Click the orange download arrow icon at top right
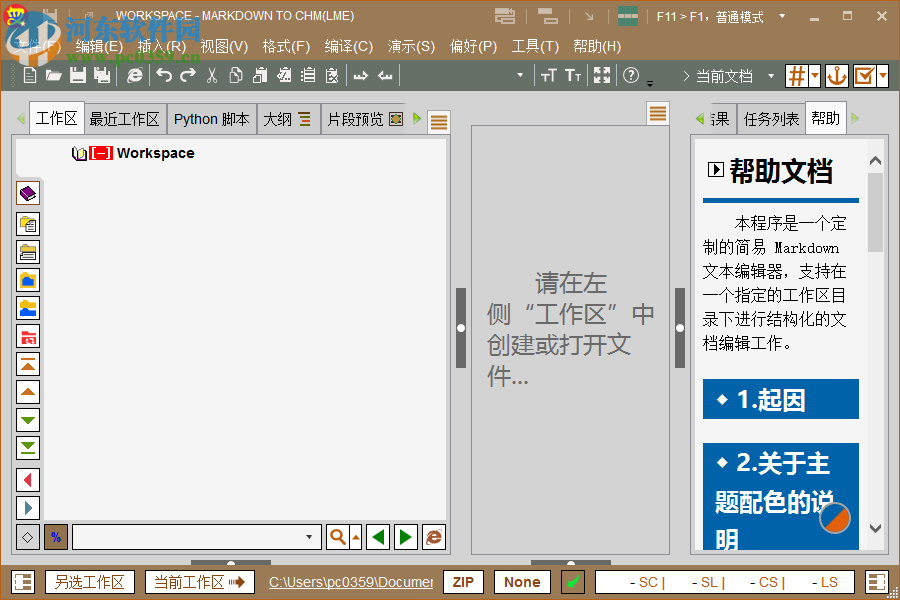The height and width of the screenshot is (600, 900). click(838, 75)
